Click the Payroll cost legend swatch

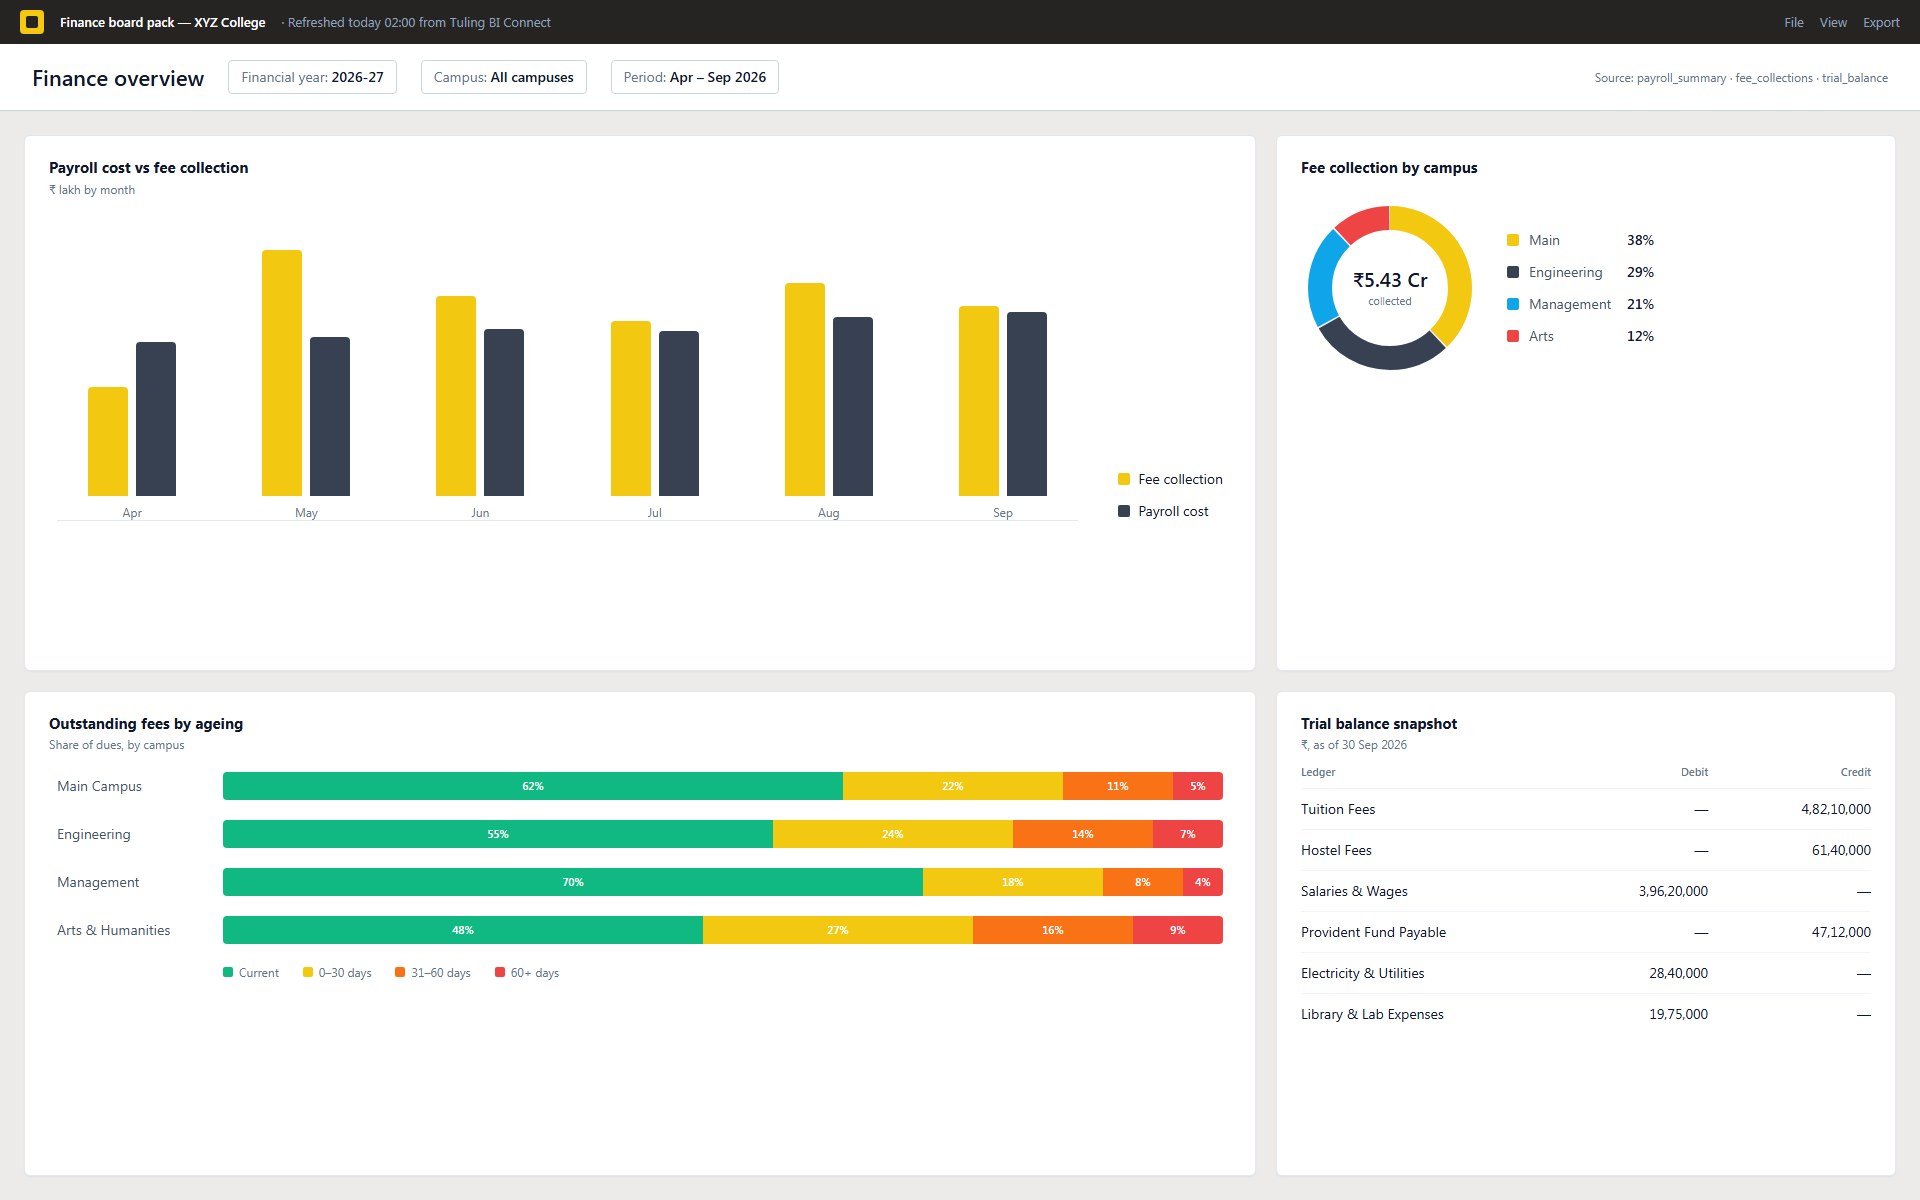(x=1124, y=511)
